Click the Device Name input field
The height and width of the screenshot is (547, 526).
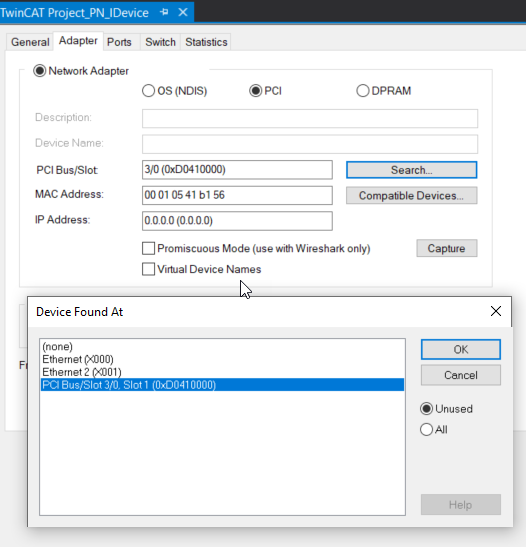pos(310,144)
